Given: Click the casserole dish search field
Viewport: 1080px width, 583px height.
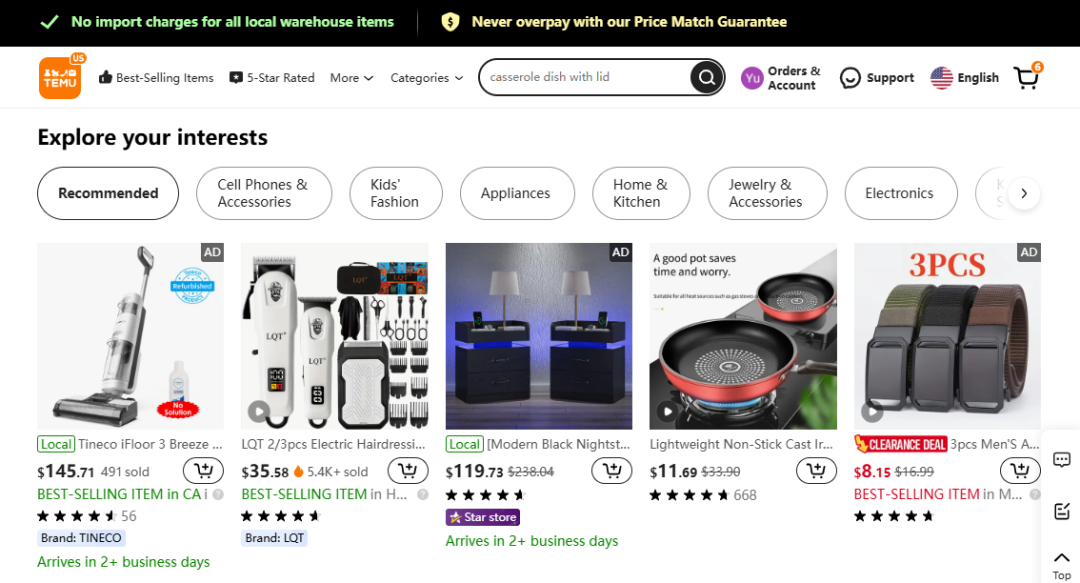Looking at the screenshot, I should point(585,77).
